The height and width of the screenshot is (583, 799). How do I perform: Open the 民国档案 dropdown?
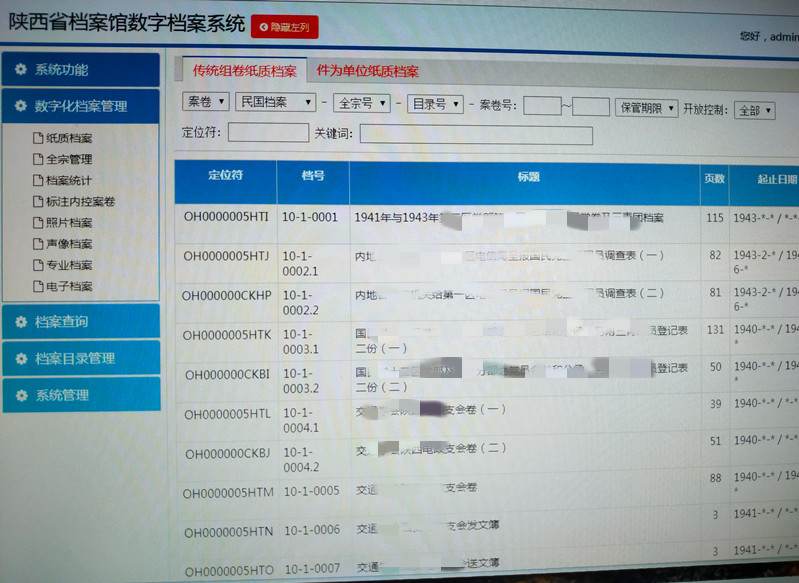(x=276, y=102)
